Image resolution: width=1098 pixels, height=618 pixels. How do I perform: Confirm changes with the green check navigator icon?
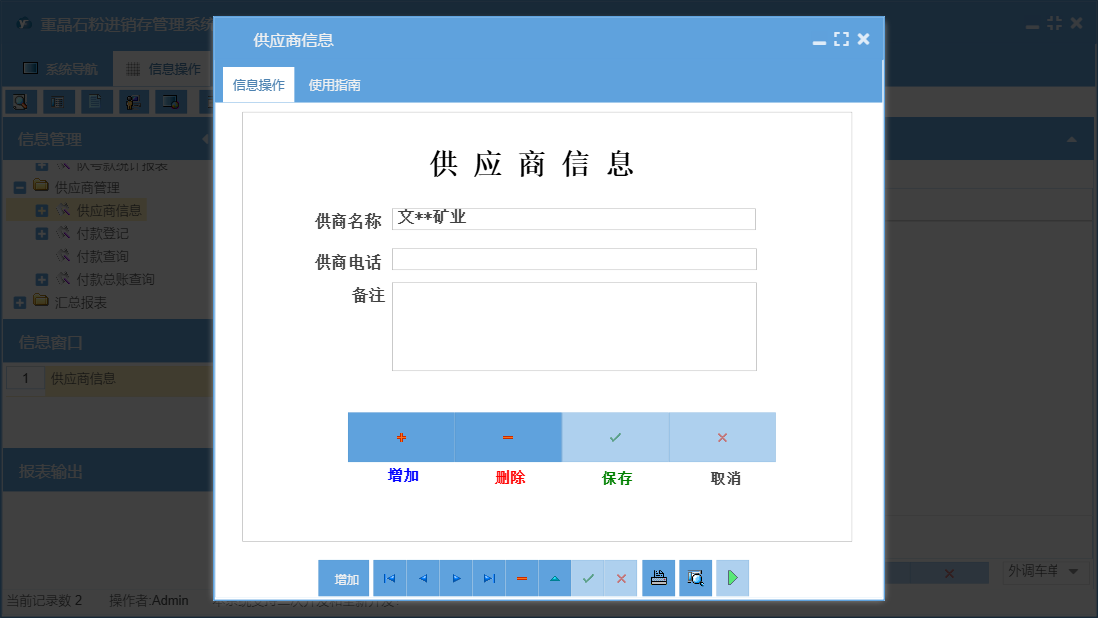[587, 578]
